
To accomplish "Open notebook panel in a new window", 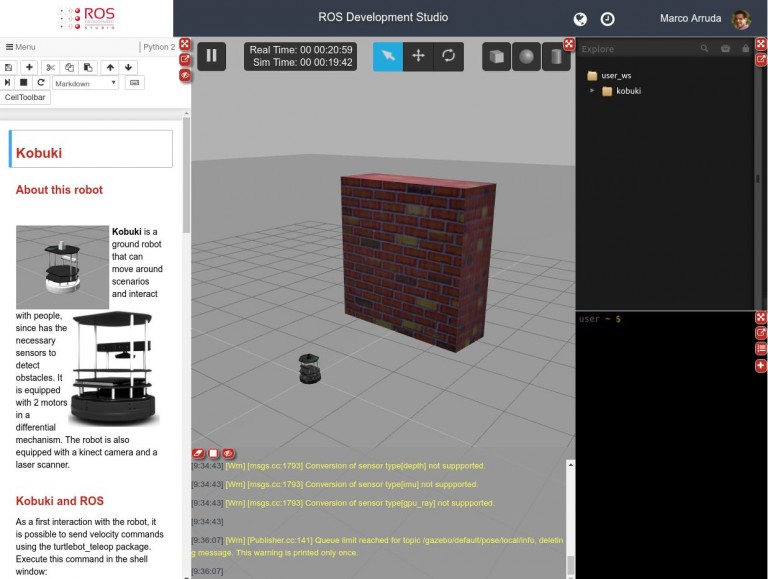I will [x=185, y=60].
